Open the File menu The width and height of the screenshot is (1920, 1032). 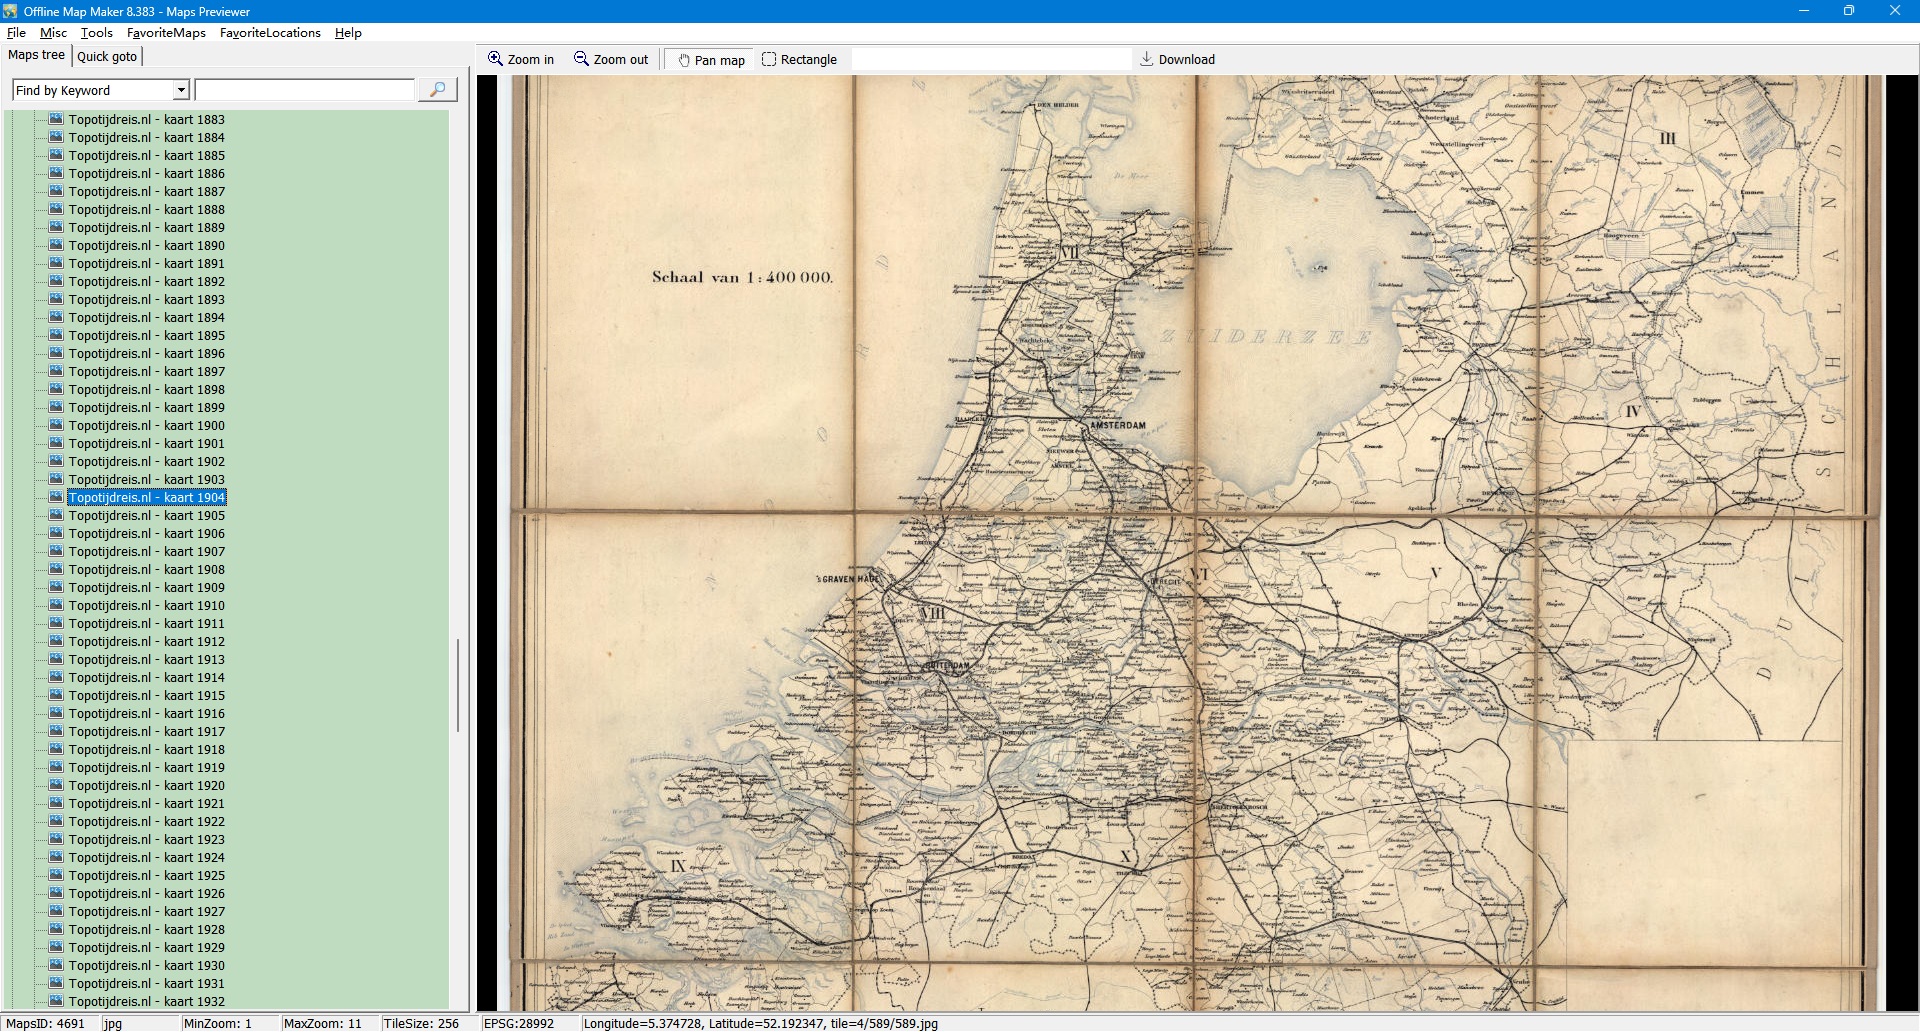(x=16, y=33)
